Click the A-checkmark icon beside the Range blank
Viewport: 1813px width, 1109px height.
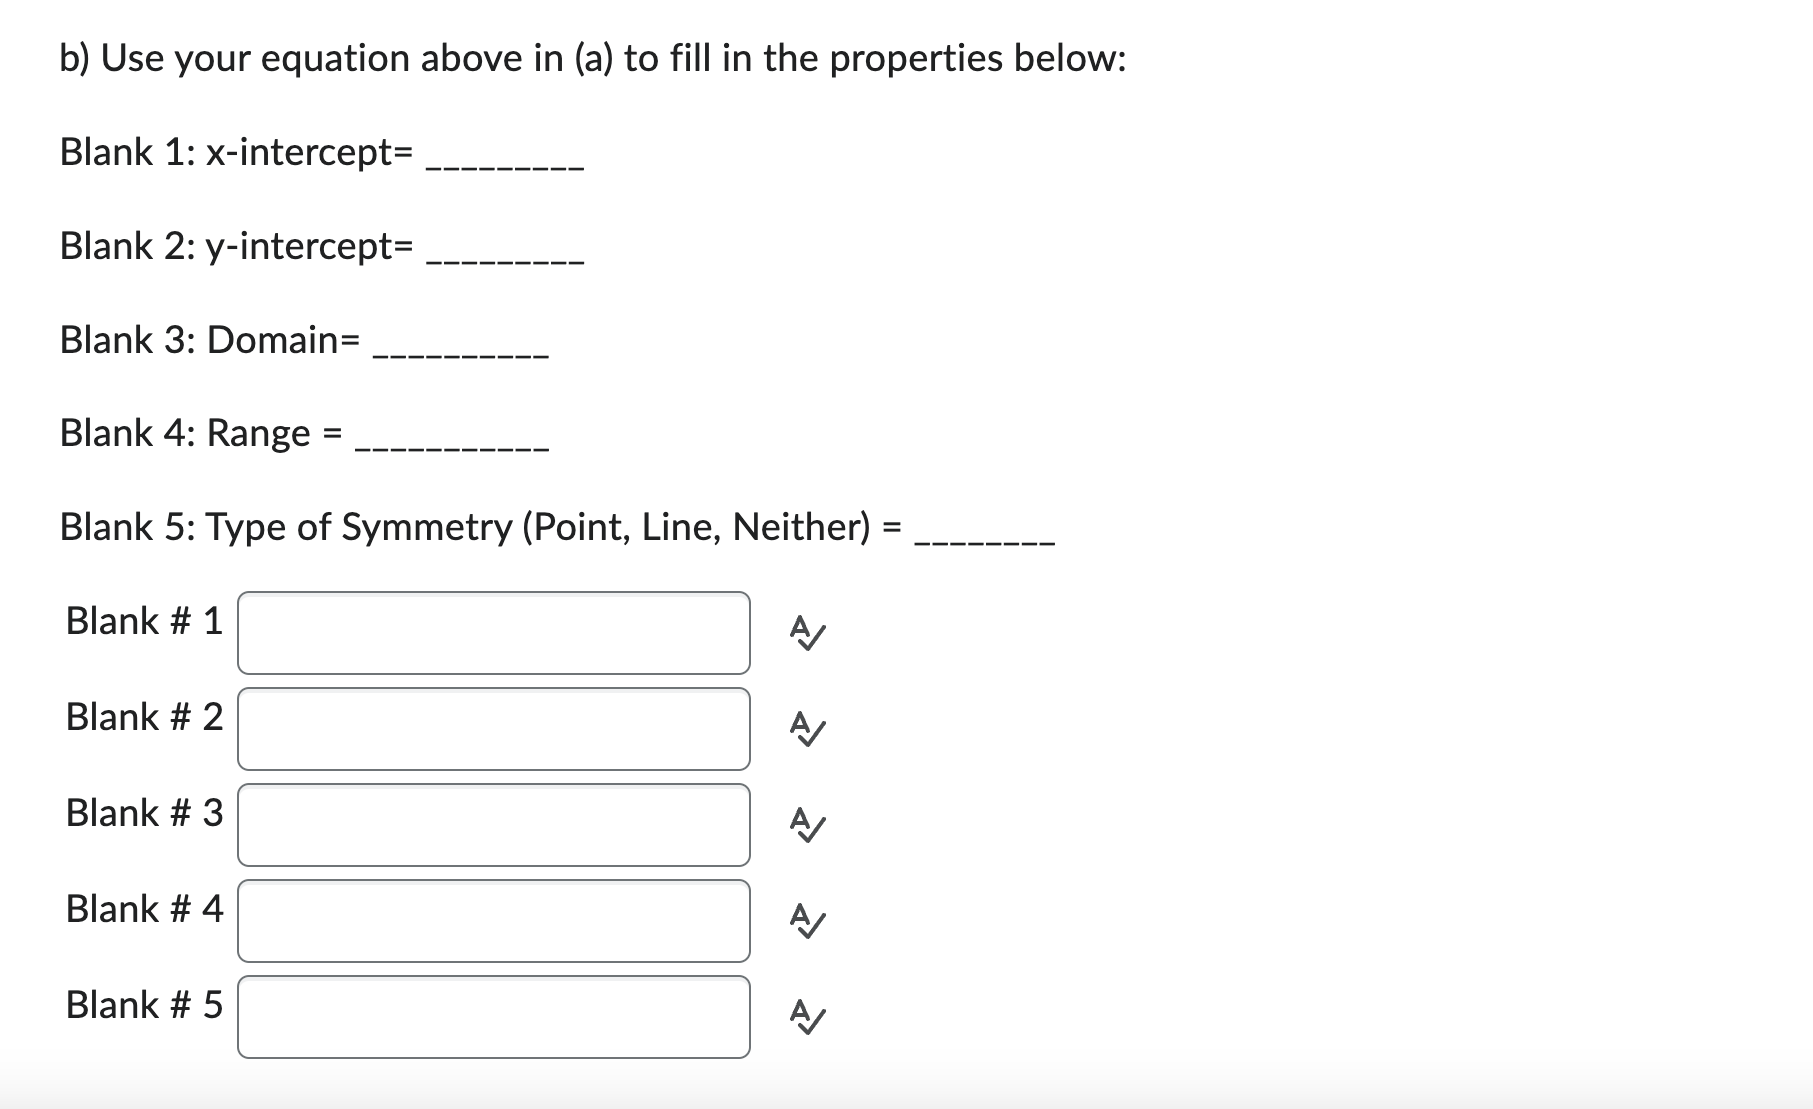(806, 921)
